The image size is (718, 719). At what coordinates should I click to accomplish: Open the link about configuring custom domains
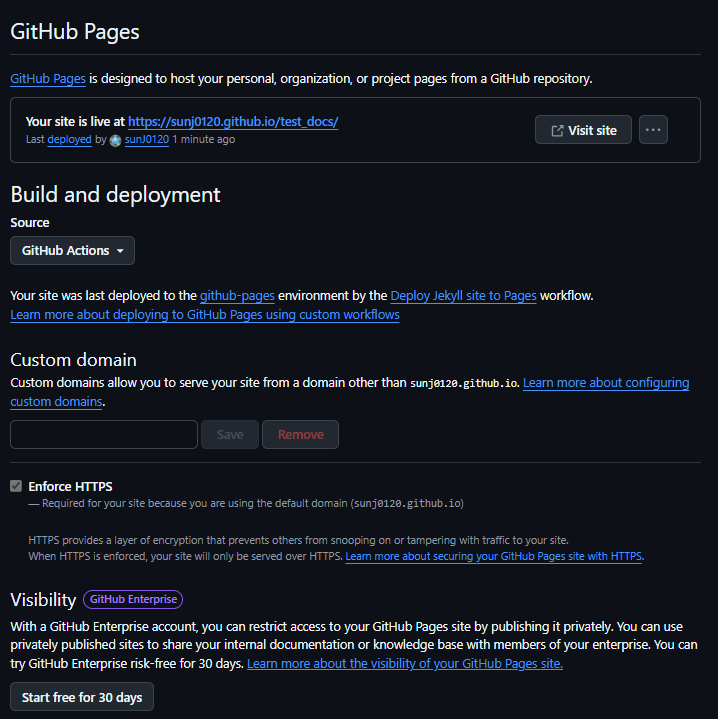606,383
